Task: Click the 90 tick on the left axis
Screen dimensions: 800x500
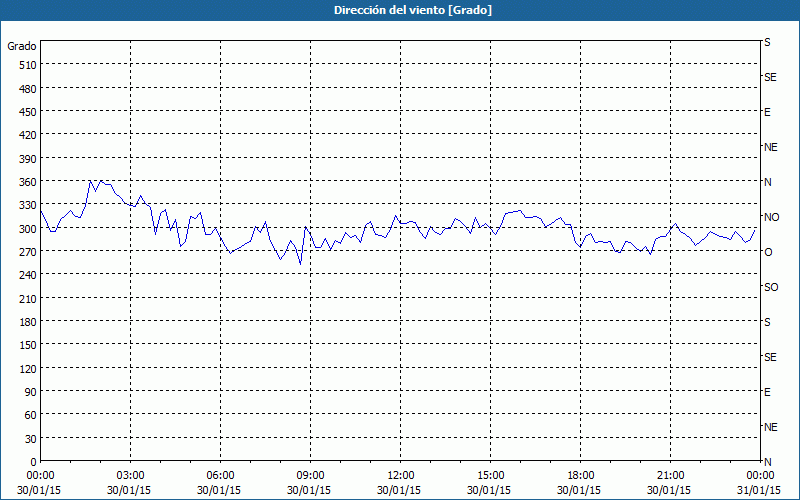Action: 28,391
